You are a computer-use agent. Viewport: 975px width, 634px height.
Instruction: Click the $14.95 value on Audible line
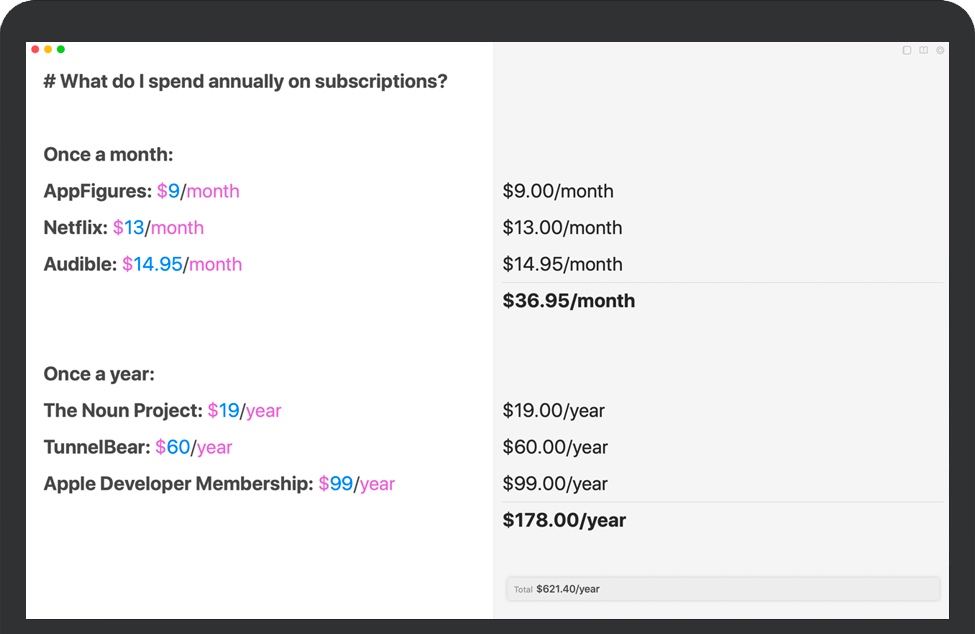pyautogui.click(x=152, y=264)
